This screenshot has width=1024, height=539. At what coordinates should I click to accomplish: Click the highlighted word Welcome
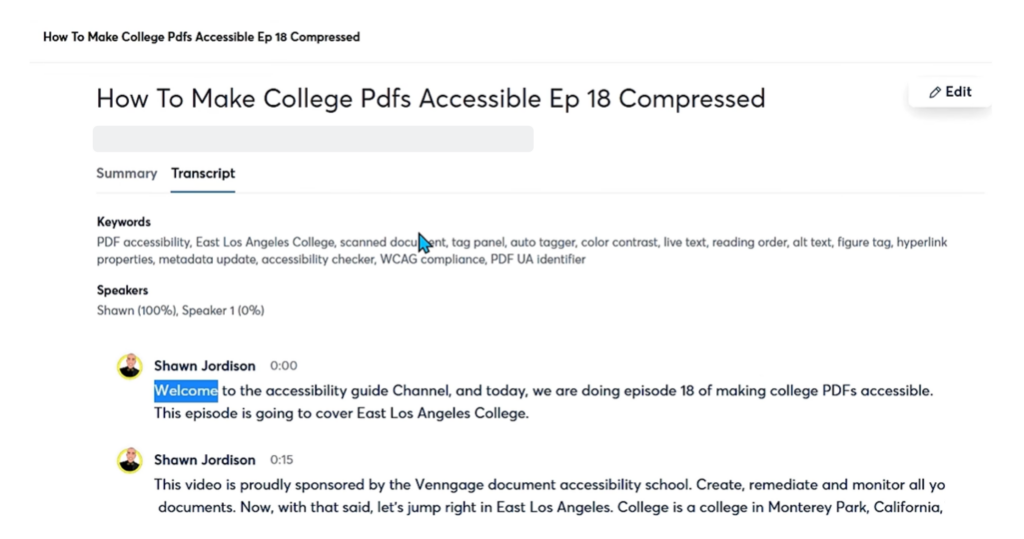[x=186, y=390]
